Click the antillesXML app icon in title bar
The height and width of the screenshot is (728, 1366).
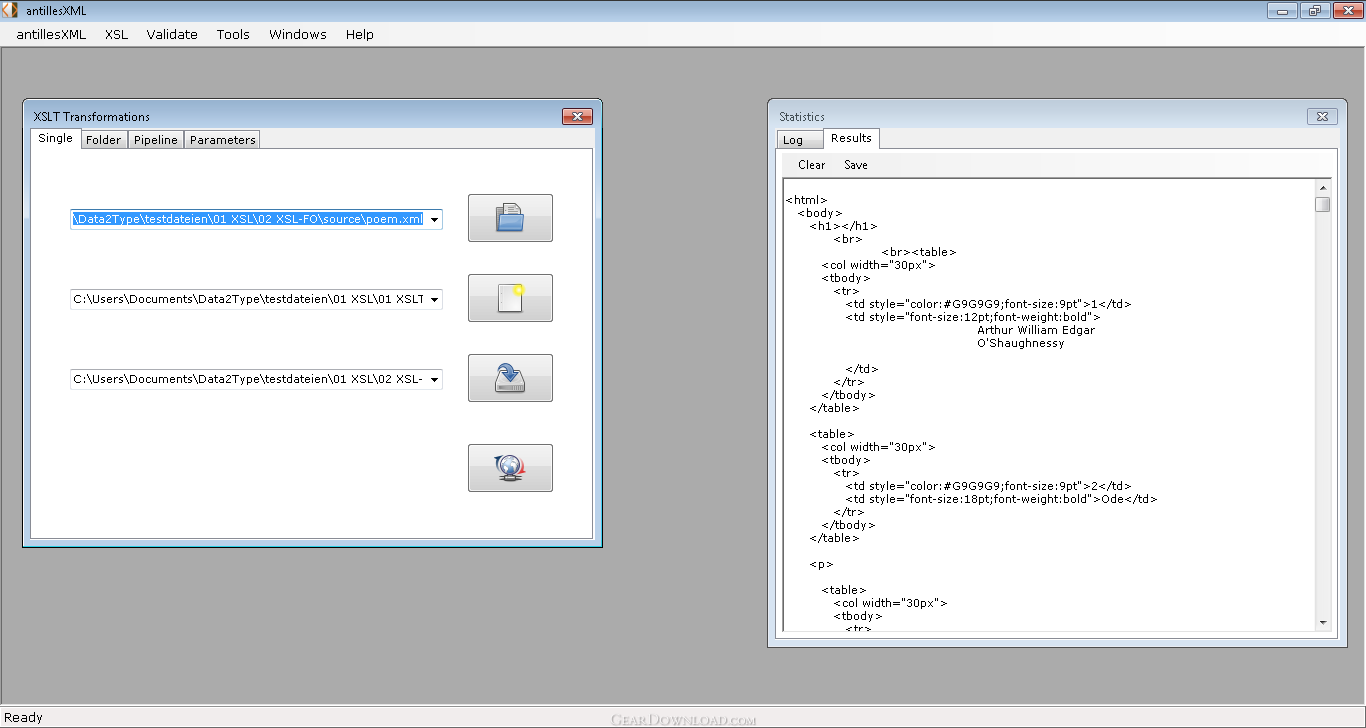[x=10, y=10]
